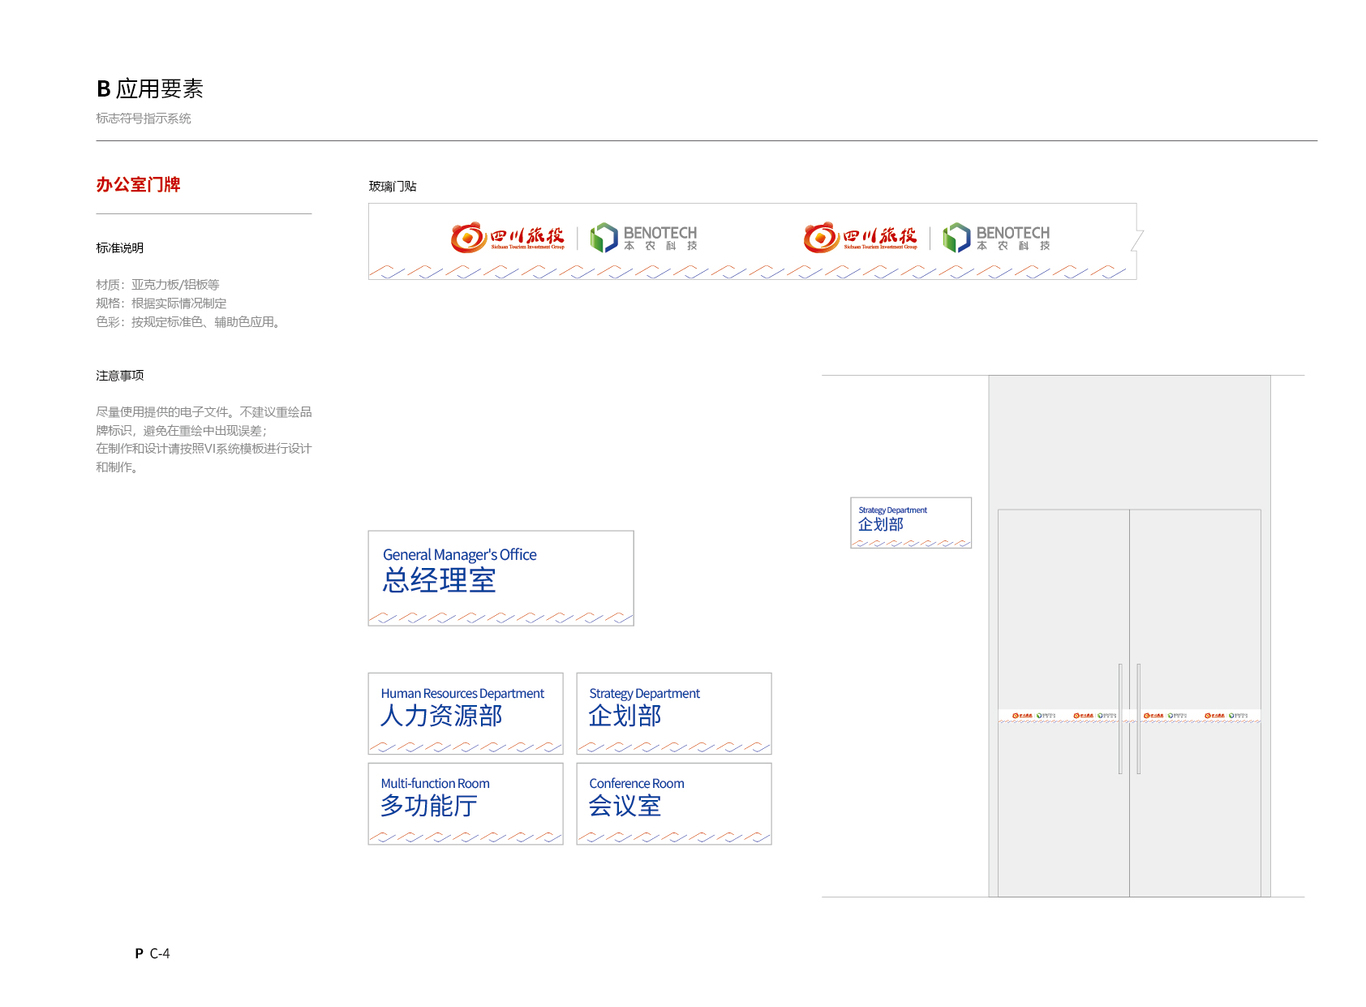Viewport: 1366px width, 1007px height.
Task: Click the '标准说明' heading
Action: point(120,248)
